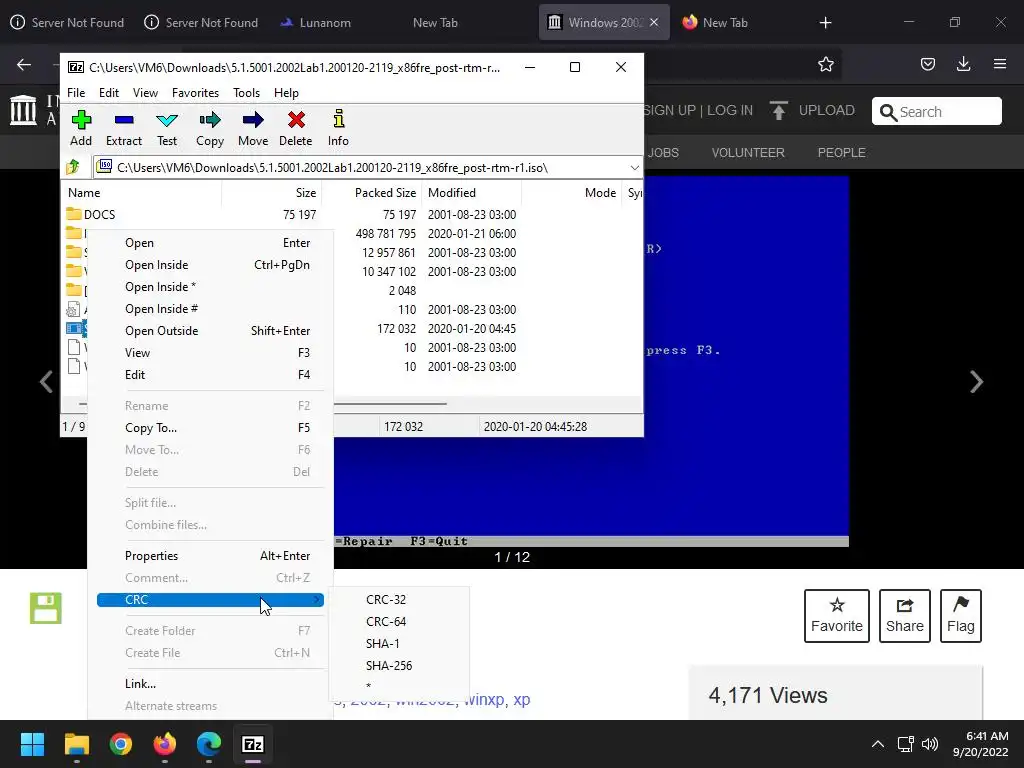Open the File menu in 7-Zip
The width and height of the screenshot is (1024, 768).
tap(76, 93)
